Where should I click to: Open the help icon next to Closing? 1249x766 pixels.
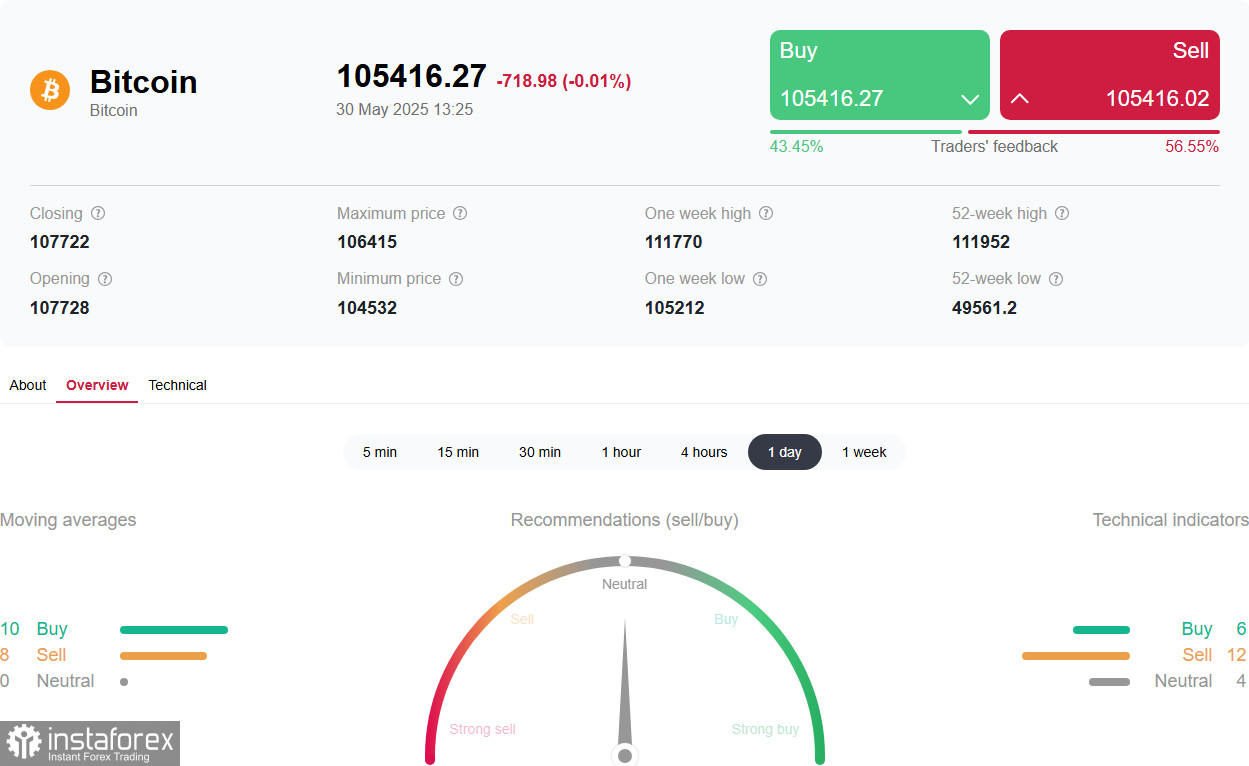pos(98,214)
